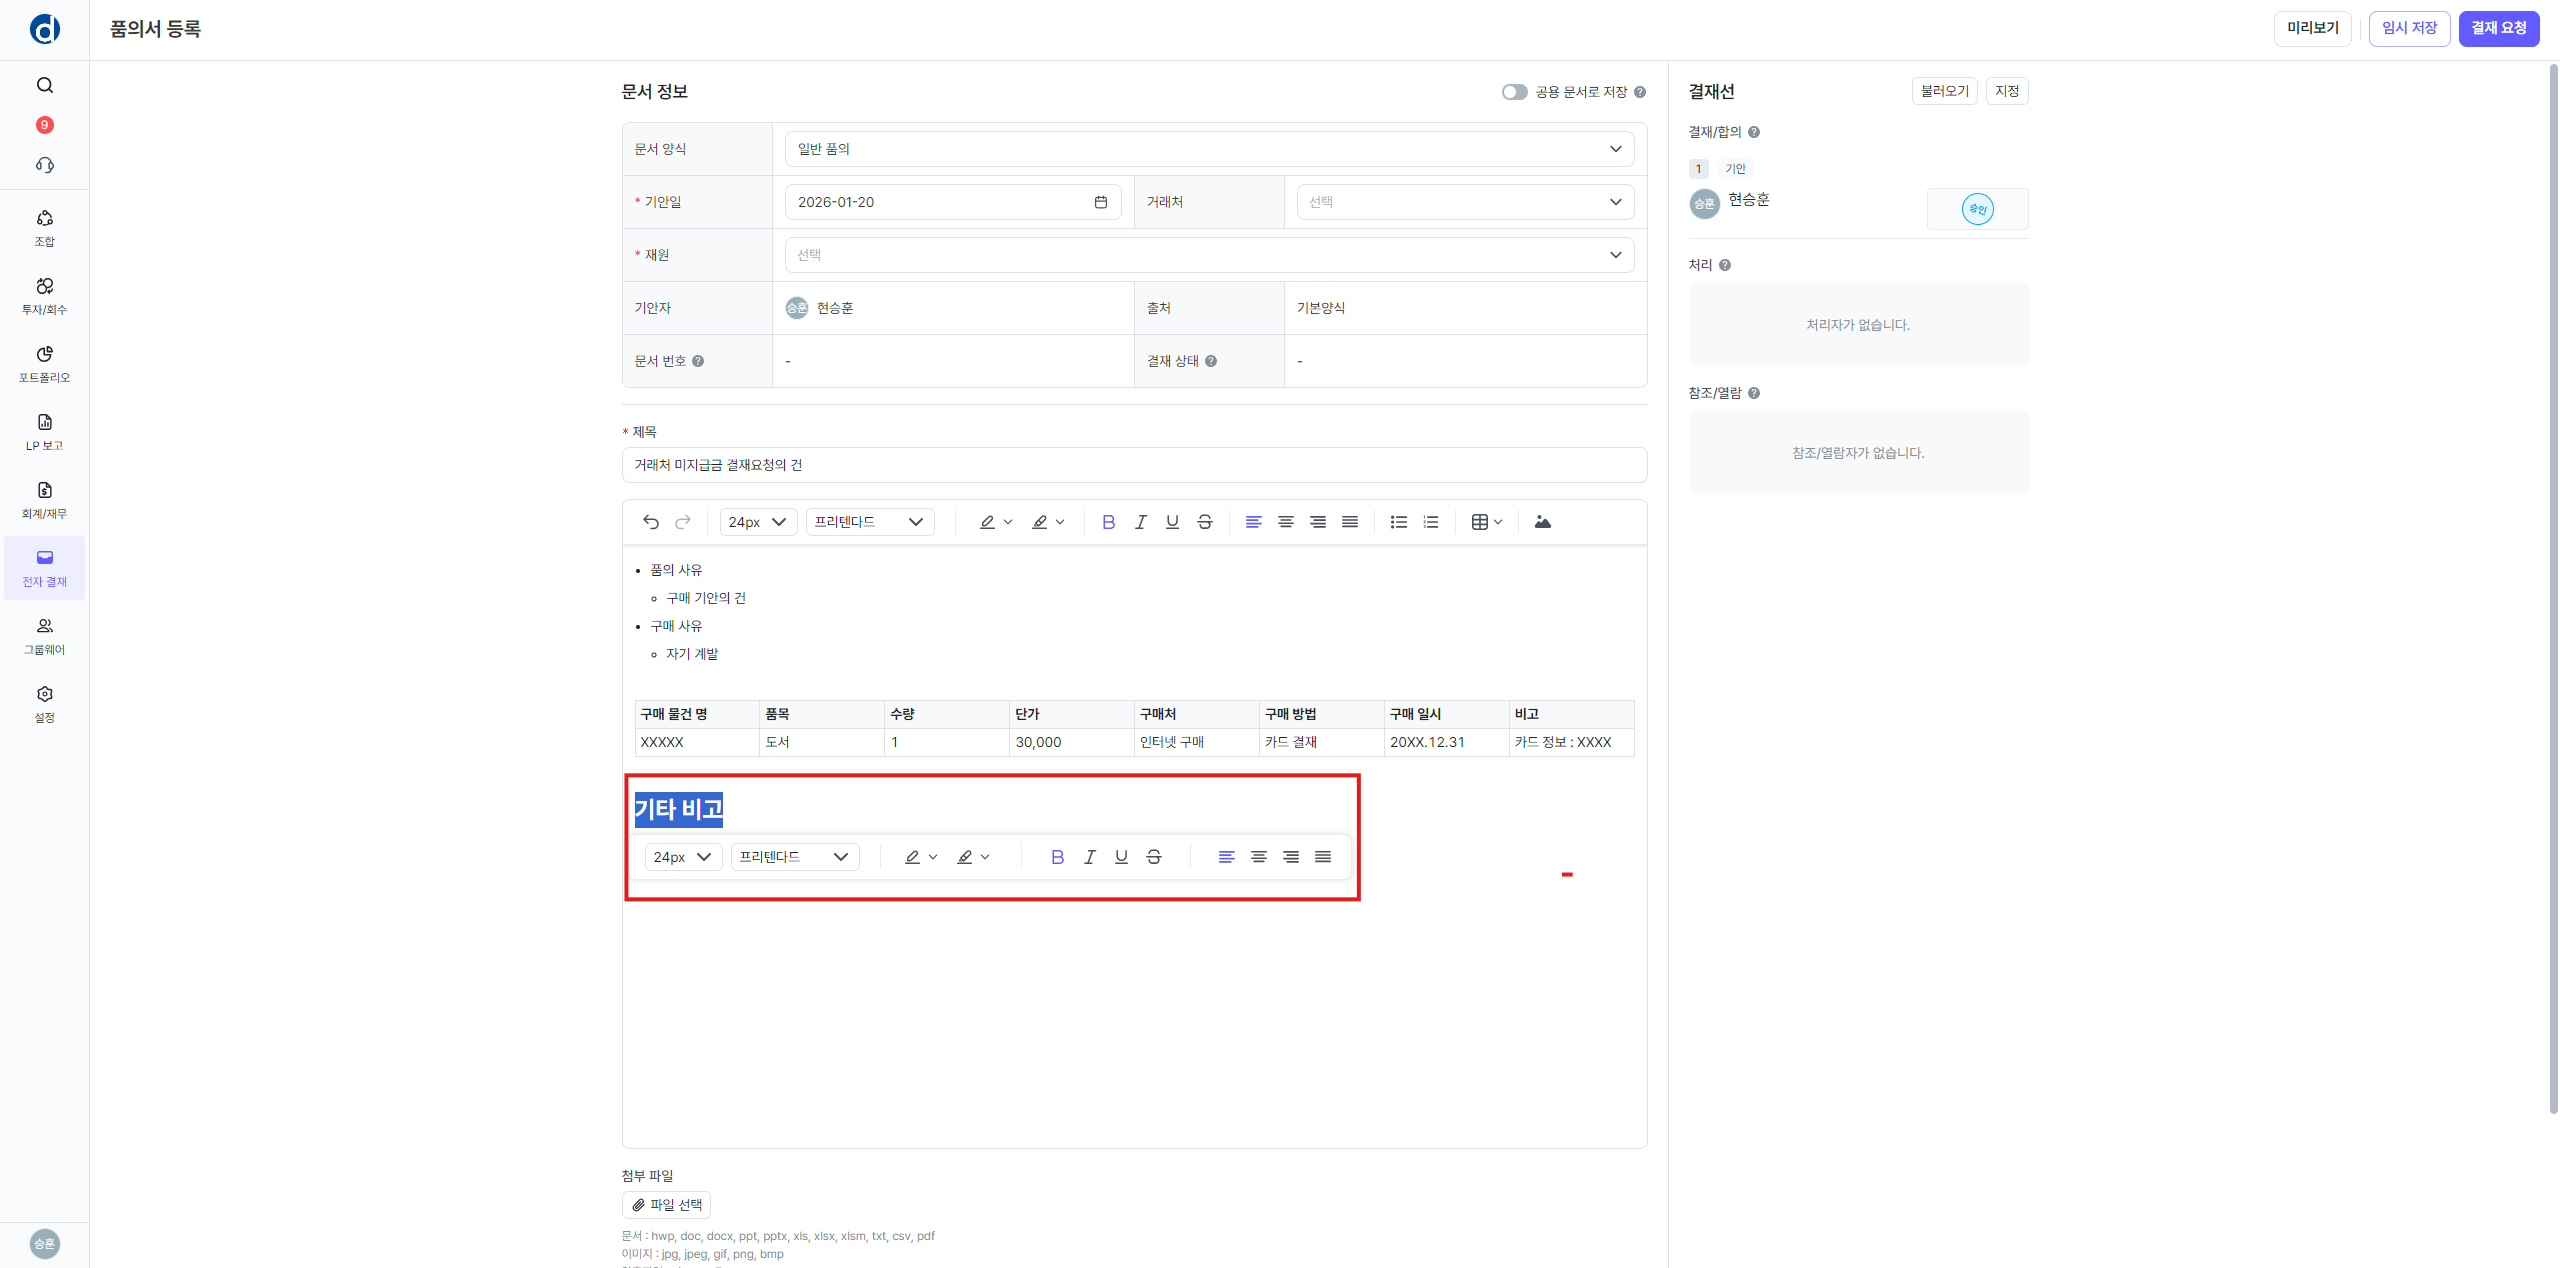Click the undo icon in editor toolbar
Image resolution: width=2560 pixels, height=1268 pixels.
(651, 522)
